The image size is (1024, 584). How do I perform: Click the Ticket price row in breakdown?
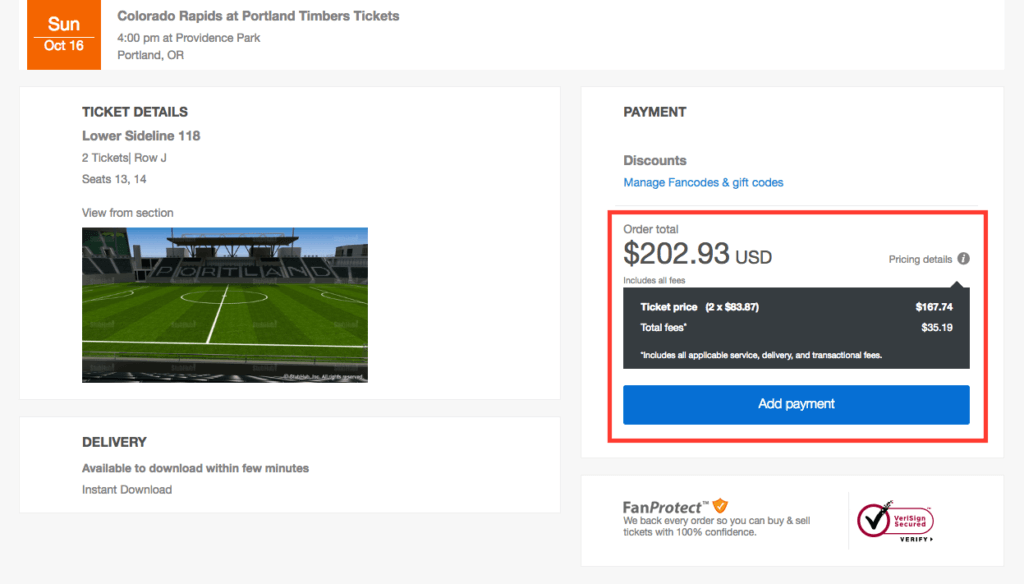(x=796, y=307)
